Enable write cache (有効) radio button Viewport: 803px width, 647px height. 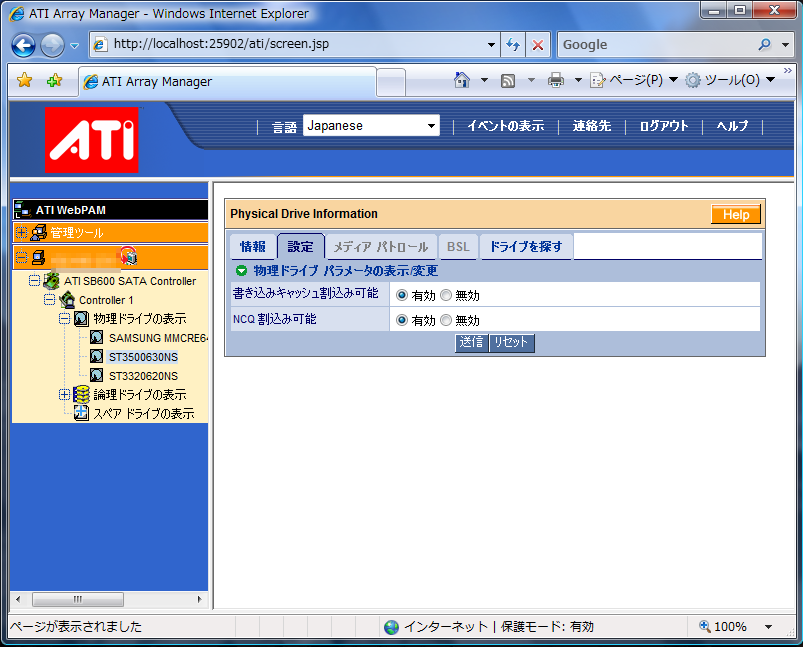tap(402, 295)
